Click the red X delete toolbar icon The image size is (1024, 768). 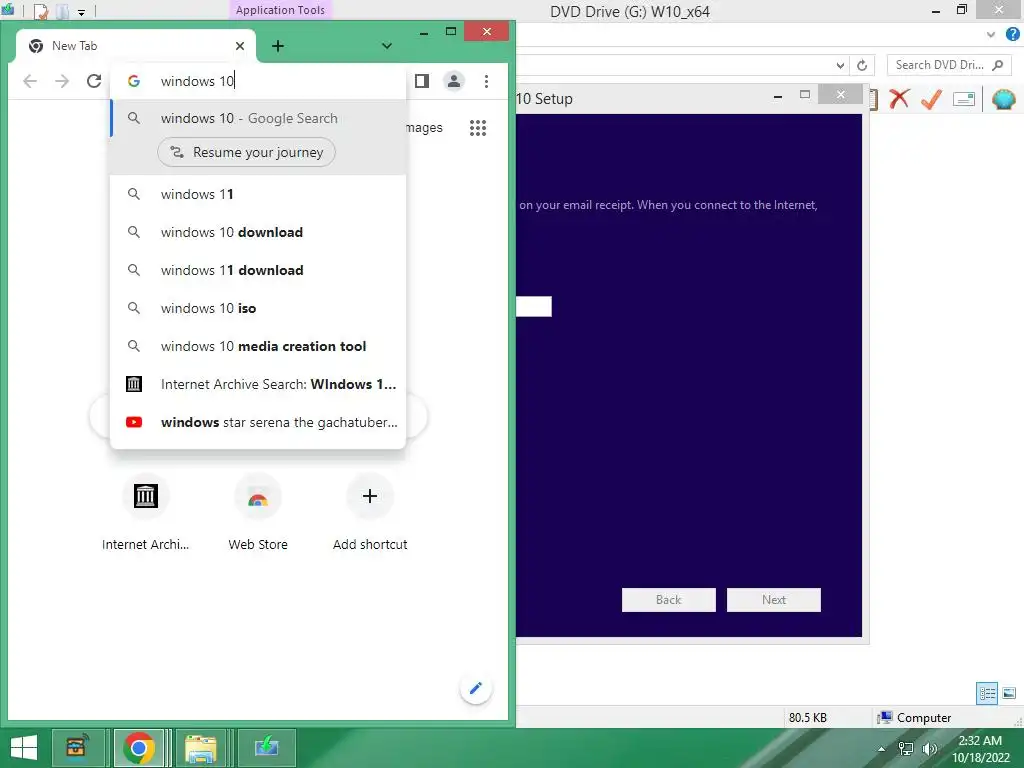pyautogui.click(x=899, y=99)
